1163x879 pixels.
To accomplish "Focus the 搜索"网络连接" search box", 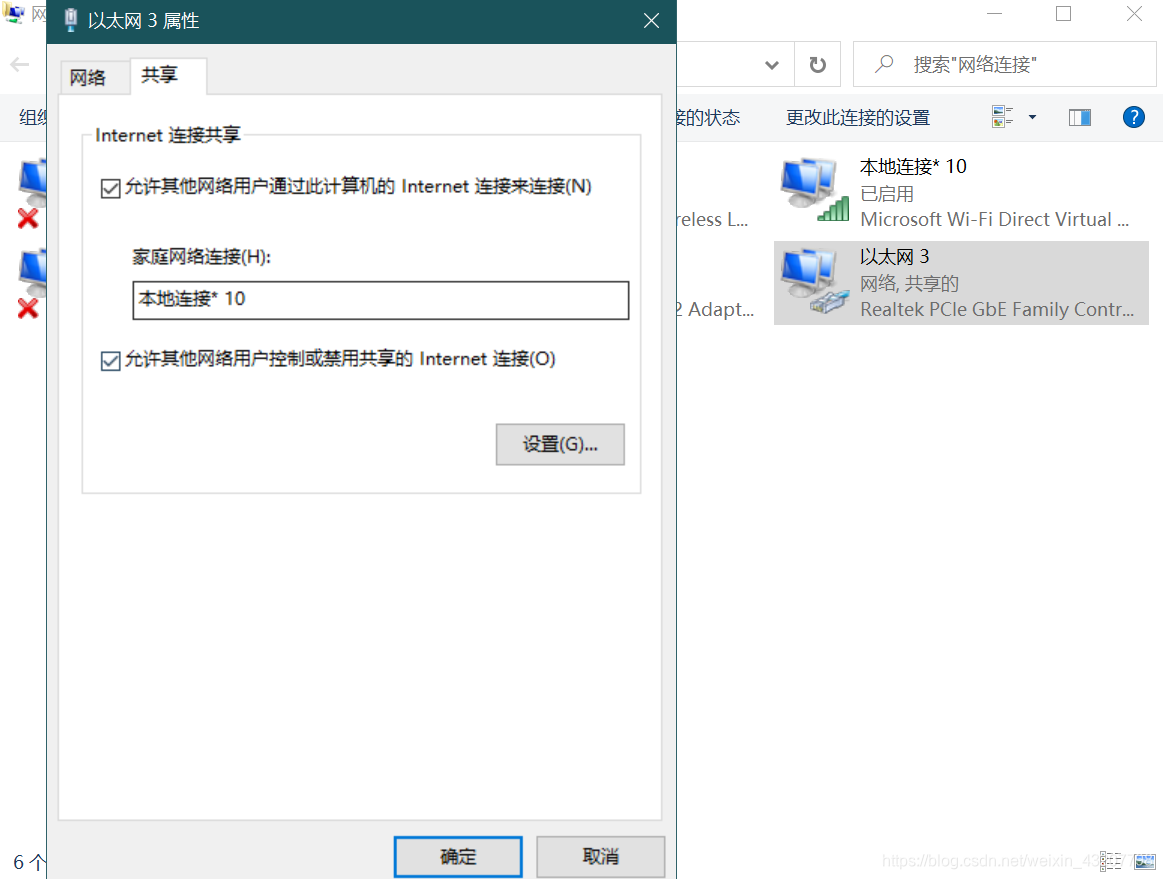I will click(x=1005, y=65).
